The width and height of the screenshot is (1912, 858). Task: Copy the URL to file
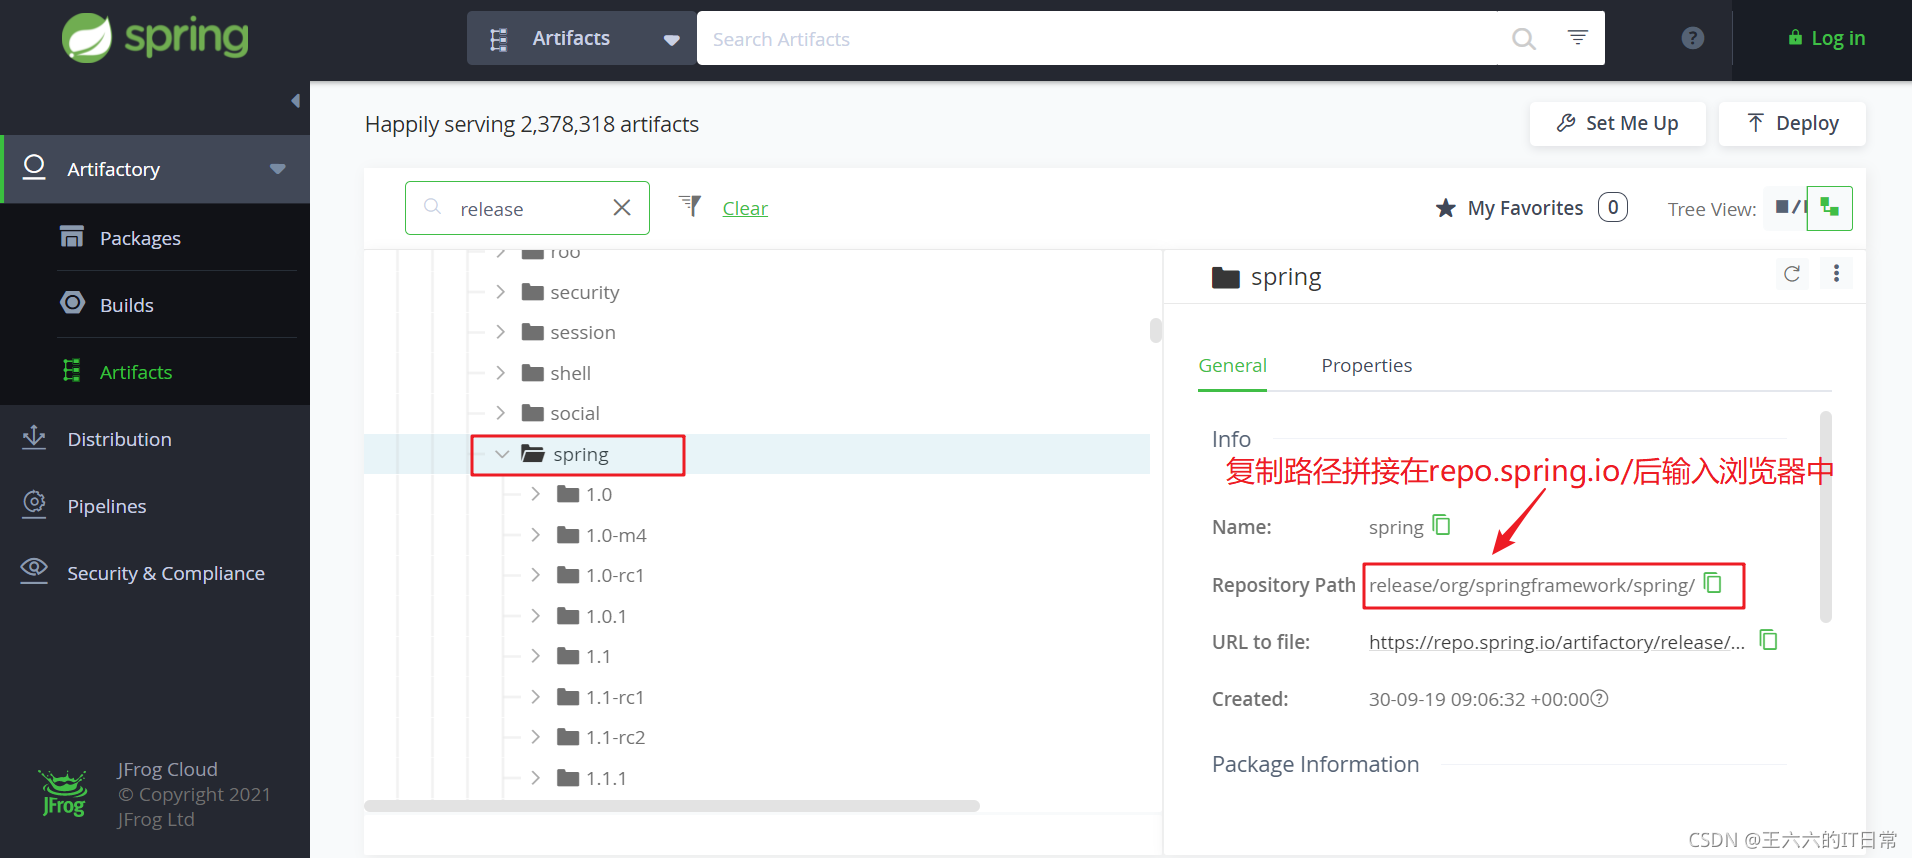pos(1769,640)
